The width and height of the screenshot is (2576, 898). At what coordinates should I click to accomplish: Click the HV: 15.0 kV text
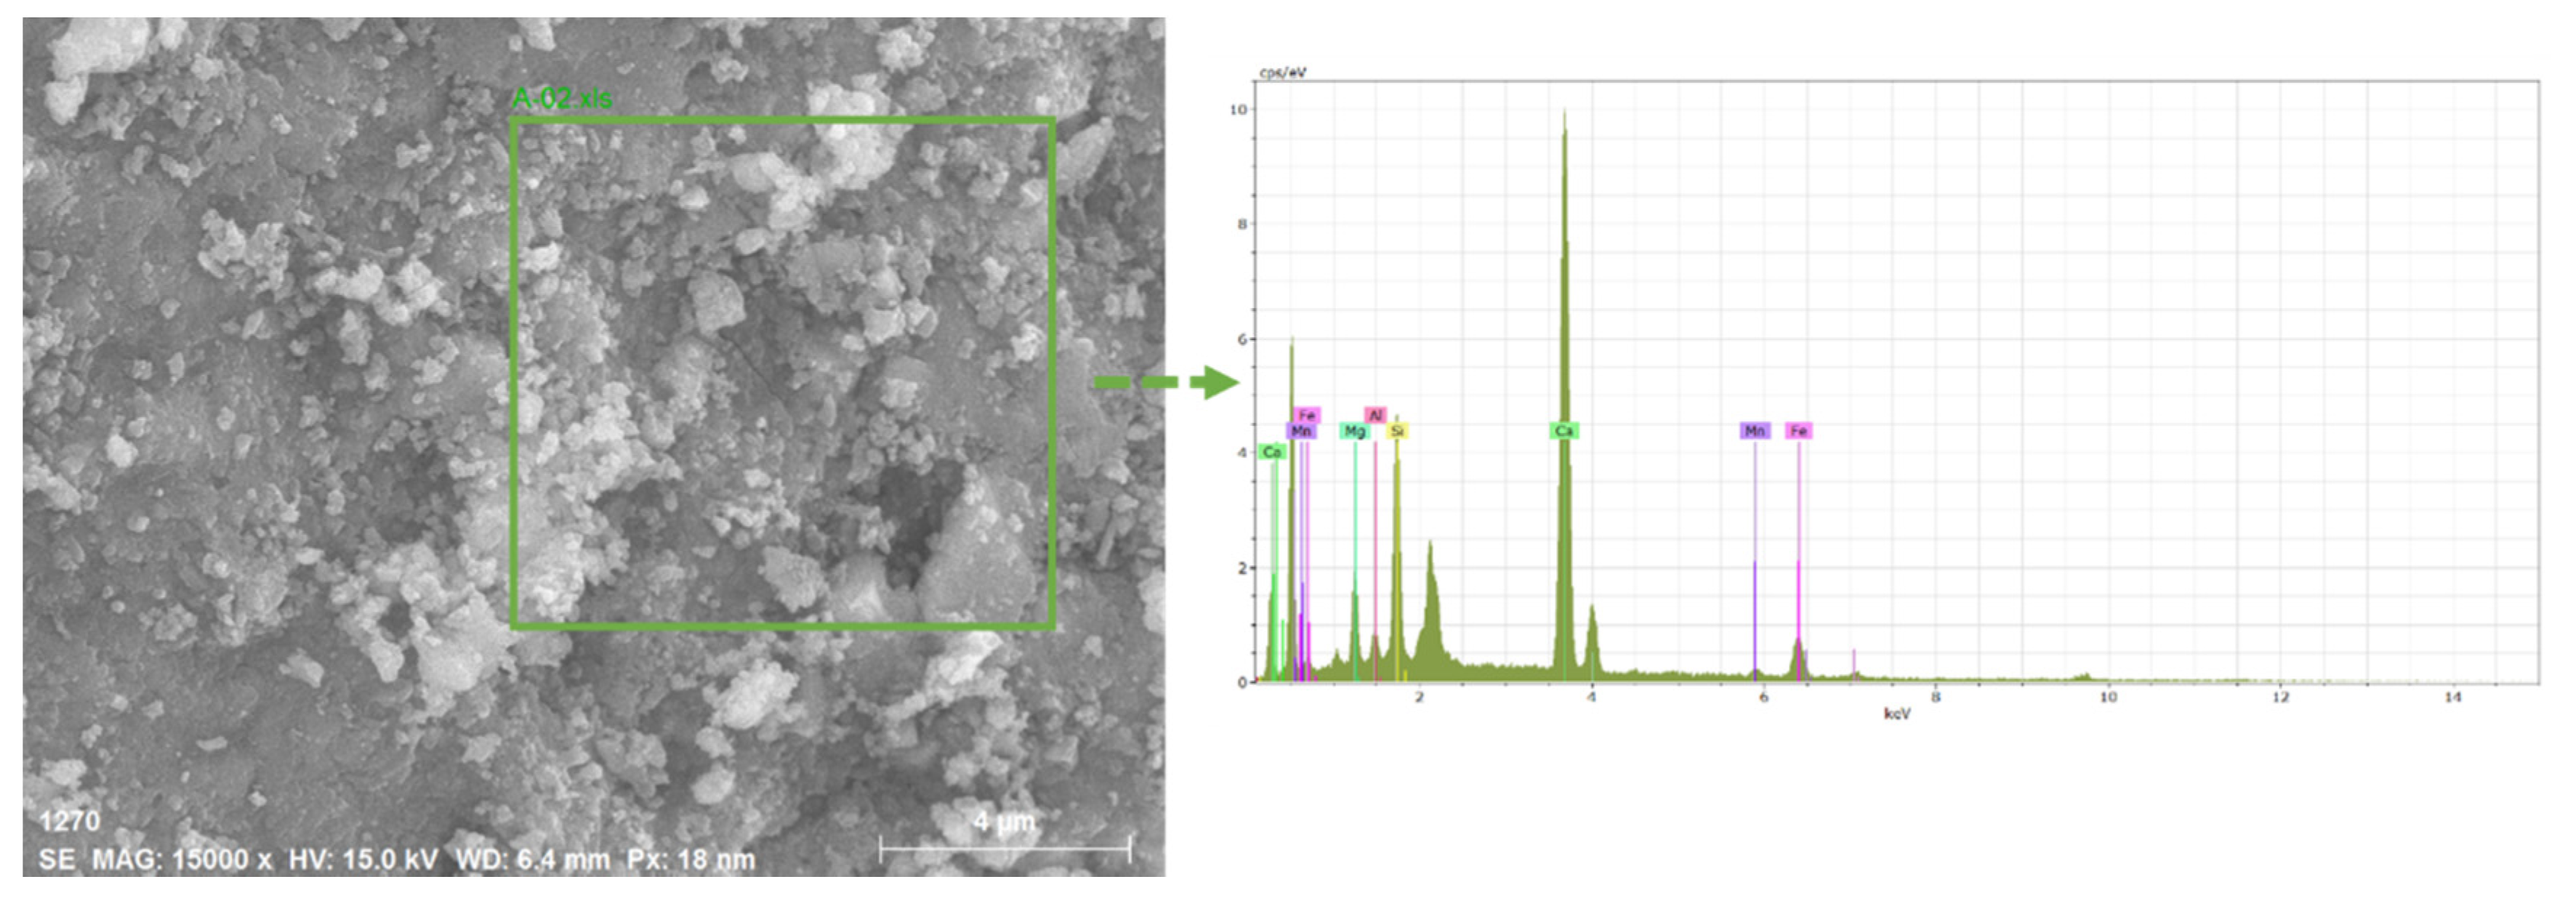click(x=363, y=860)
